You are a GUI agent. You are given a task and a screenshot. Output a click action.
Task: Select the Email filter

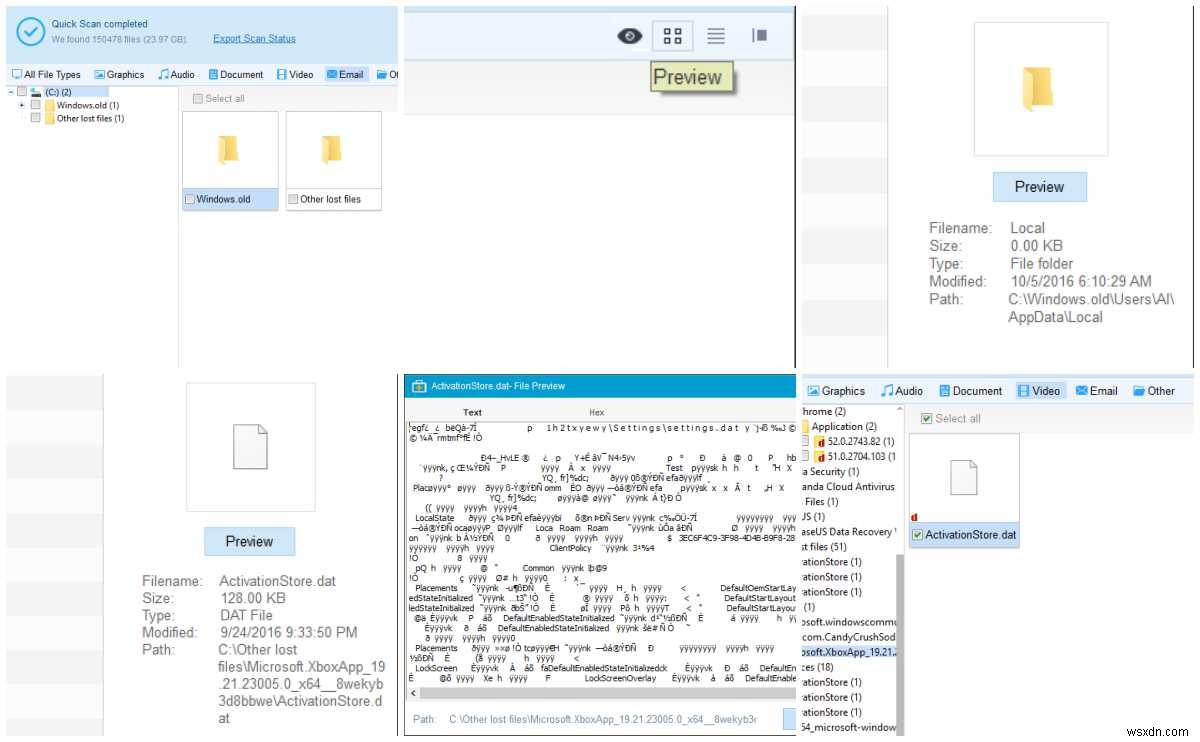[x=346, y=73]
